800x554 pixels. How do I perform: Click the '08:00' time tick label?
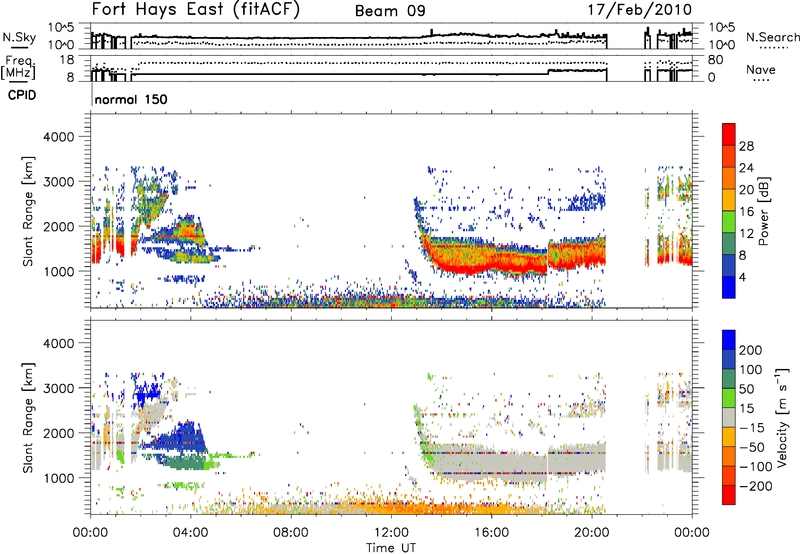coord(291,533)
